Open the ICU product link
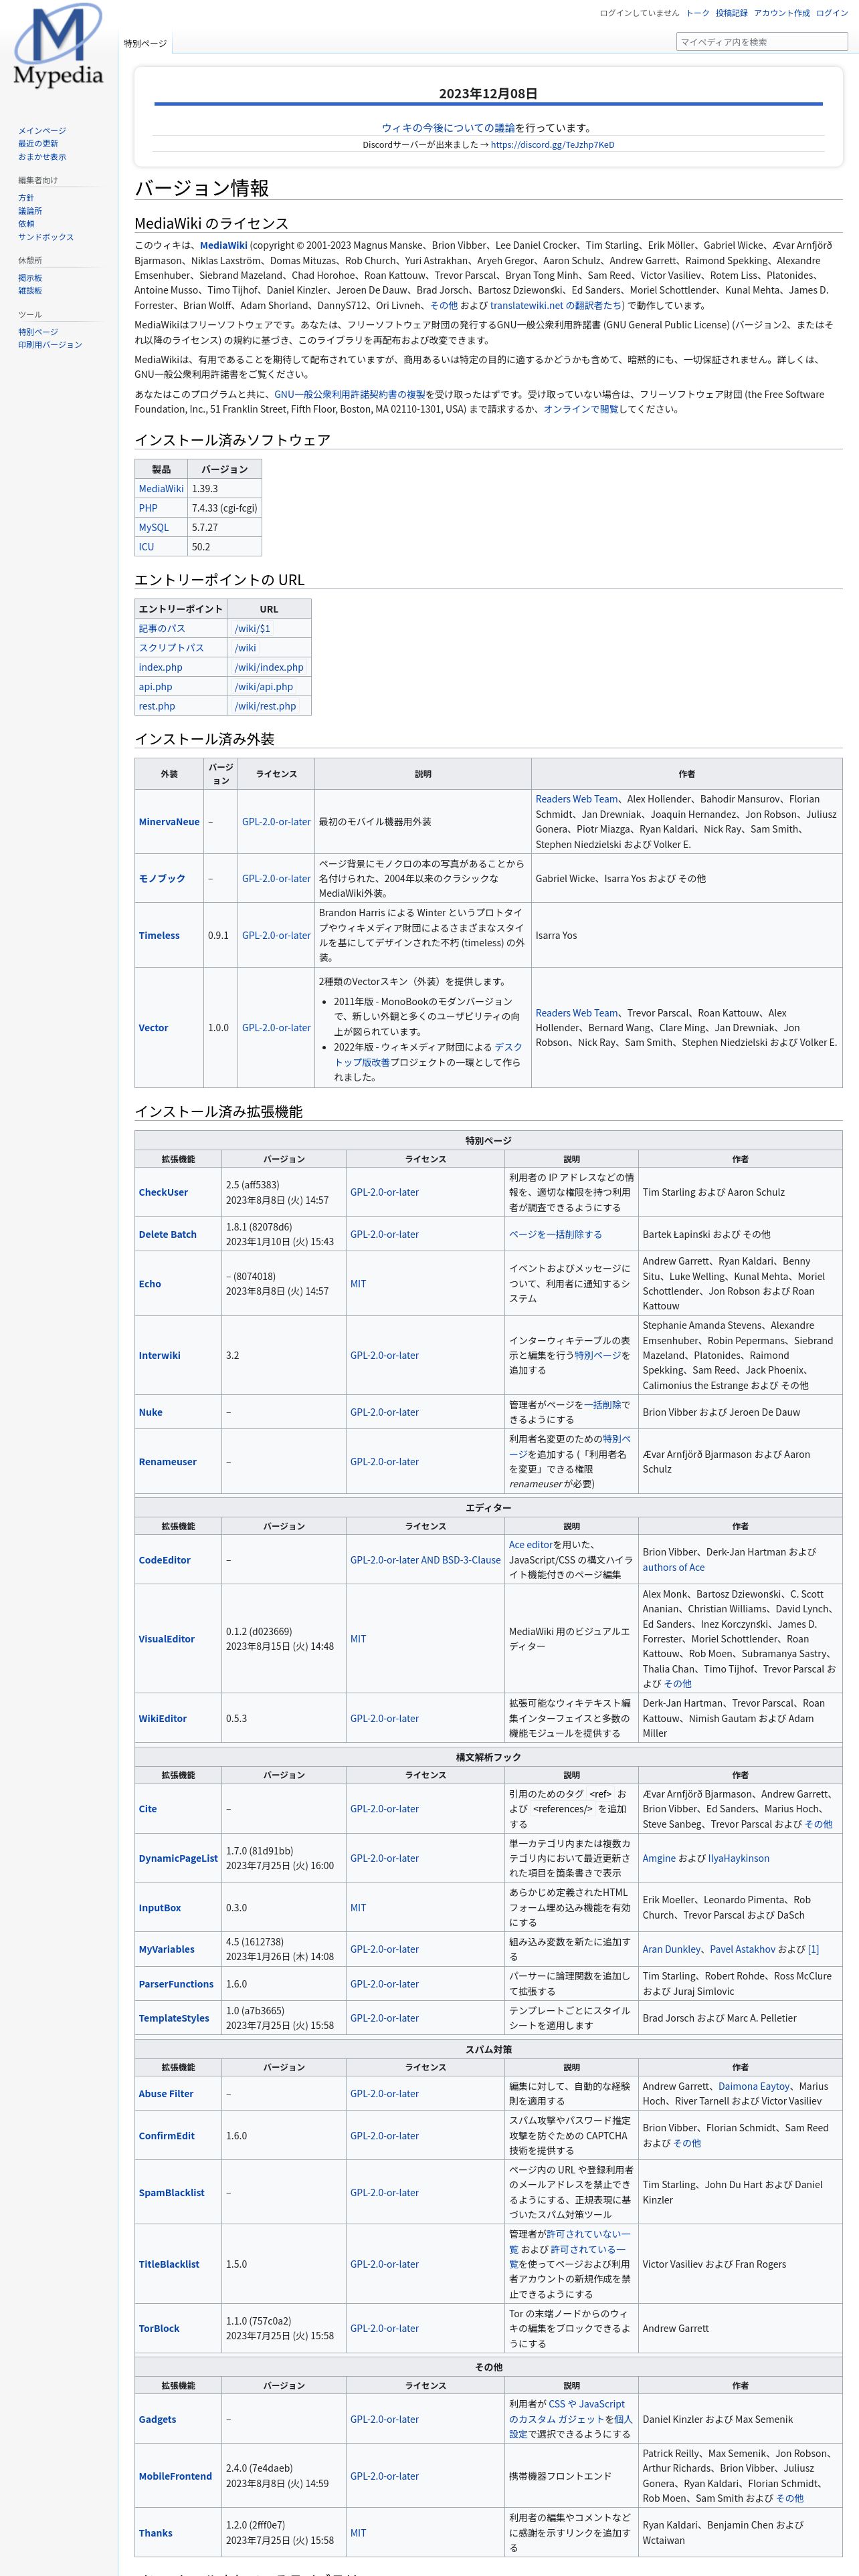Screen dimensions: 859x2576 click(x=146, y=547)
